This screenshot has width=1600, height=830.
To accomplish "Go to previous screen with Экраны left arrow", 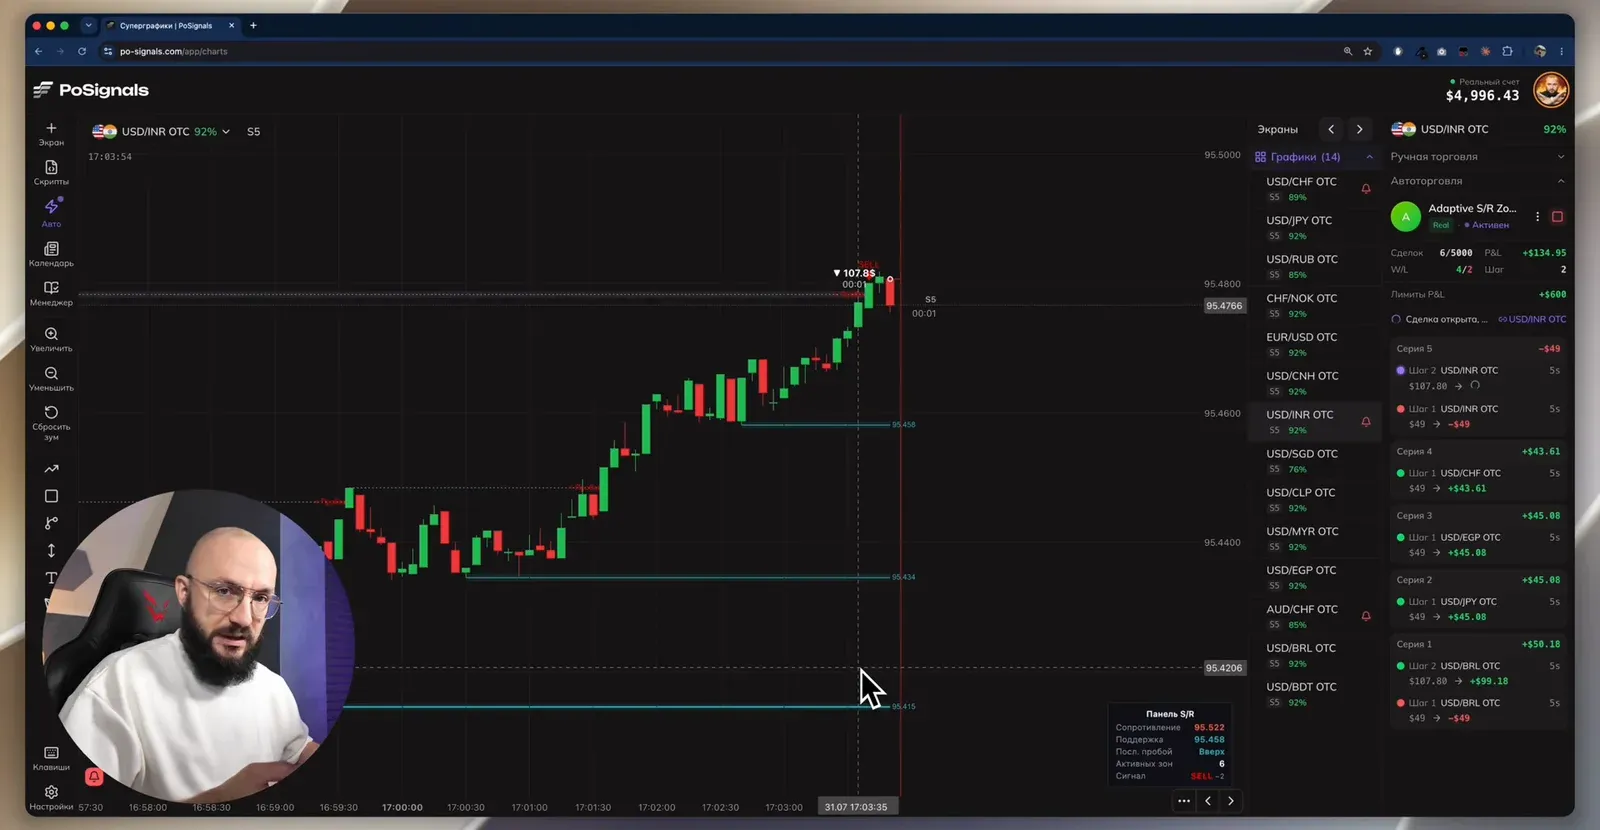I will pos(1331,129).
